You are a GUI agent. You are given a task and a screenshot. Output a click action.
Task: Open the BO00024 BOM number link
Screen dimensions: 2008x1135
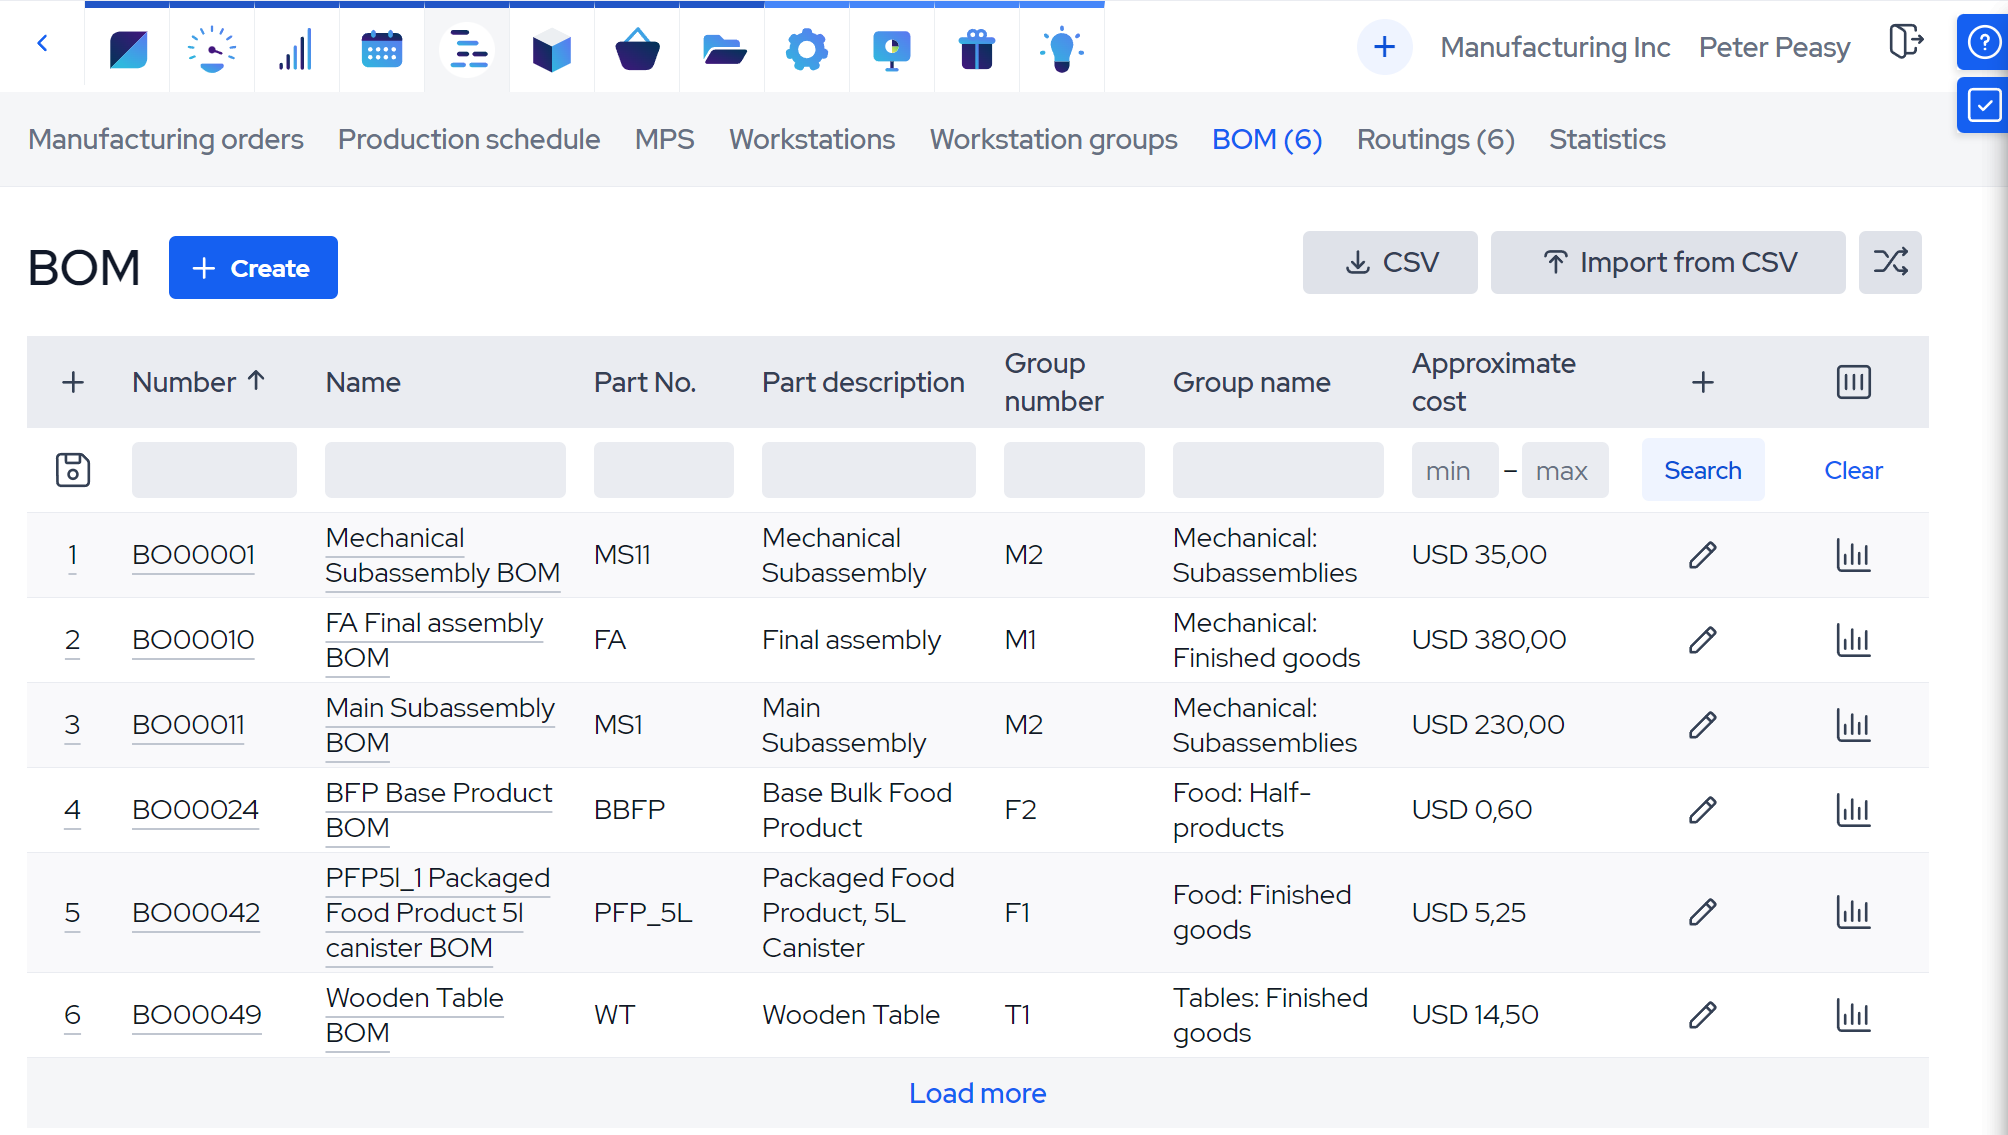(x=195, y=810)
